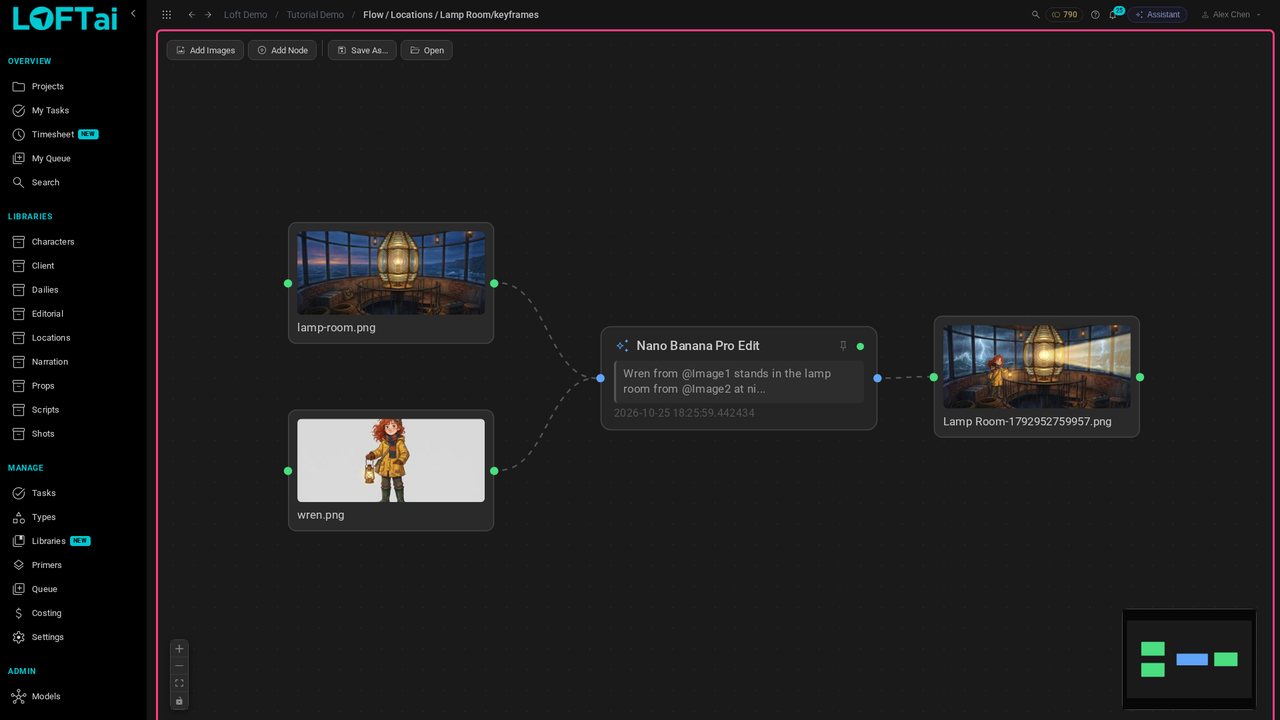
Task: Zoom out on the canvas
Action: (x=179, y=666)
